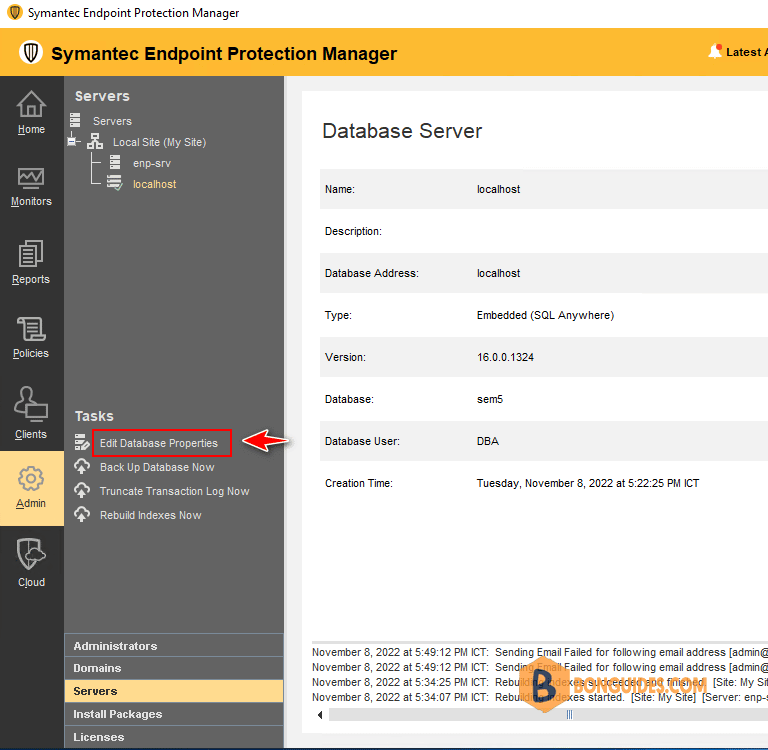Click the Cloud label in sidebar

(31, 582)
